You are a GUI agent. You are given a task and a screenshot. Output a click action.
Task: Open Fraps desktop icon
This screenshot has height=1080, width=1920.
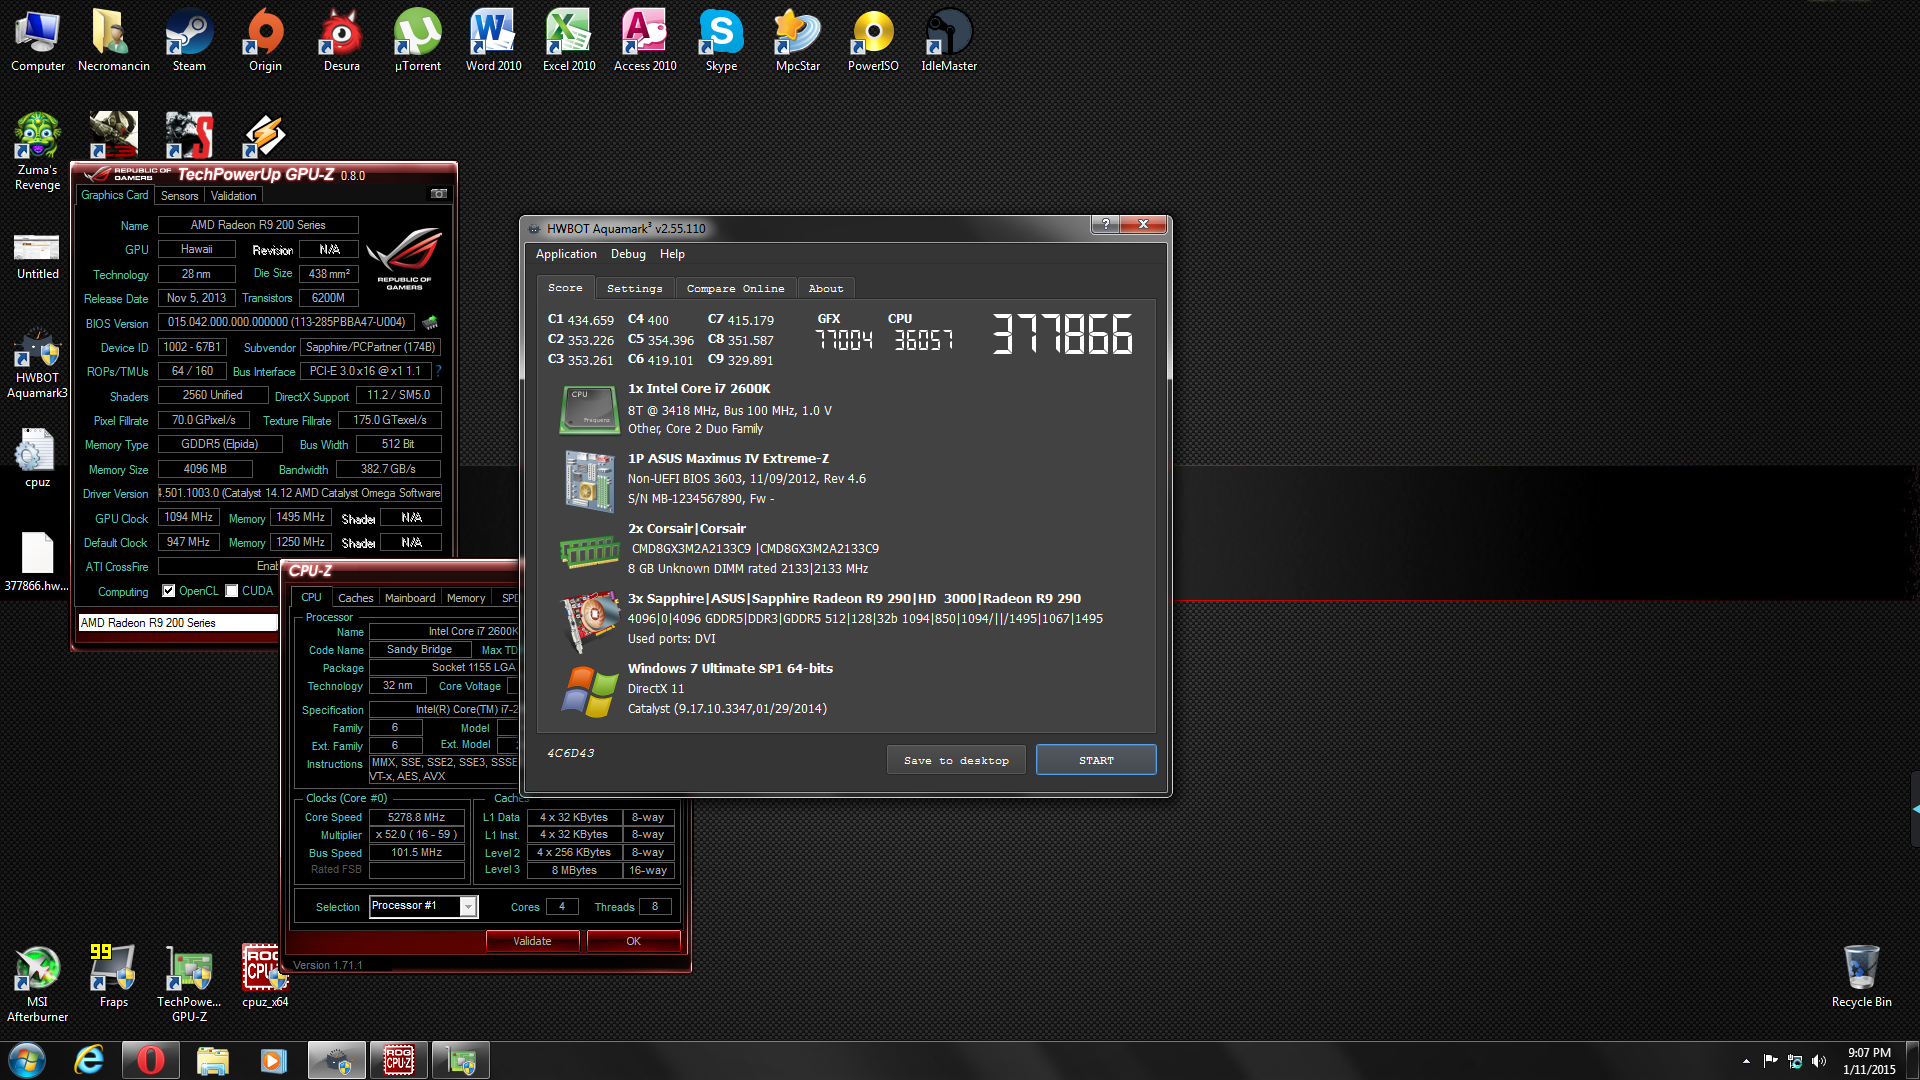pos(113,977)
